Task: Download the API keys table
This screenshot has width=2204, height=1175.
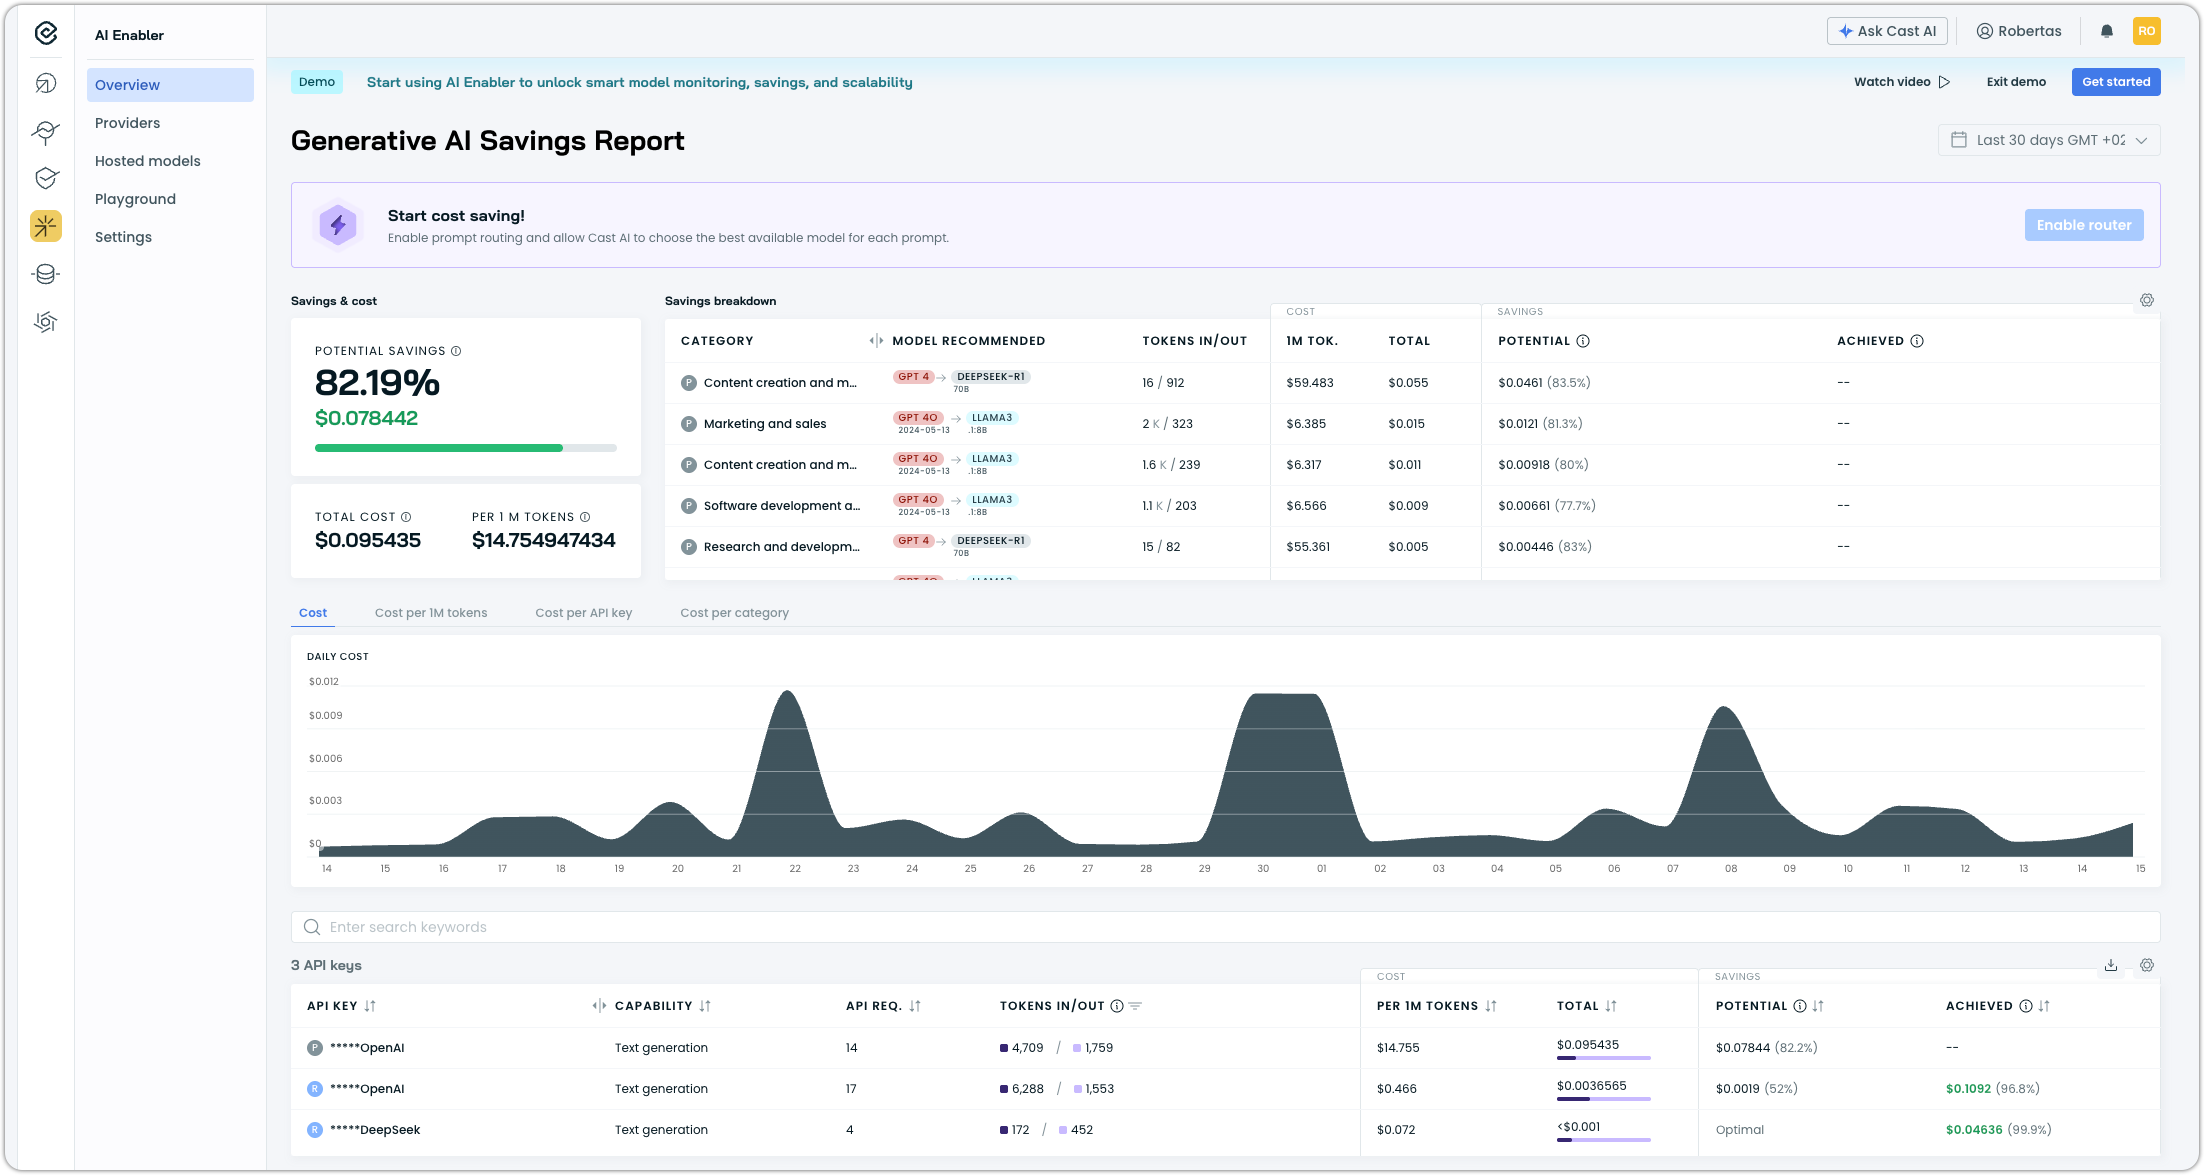Action: 2111,965
